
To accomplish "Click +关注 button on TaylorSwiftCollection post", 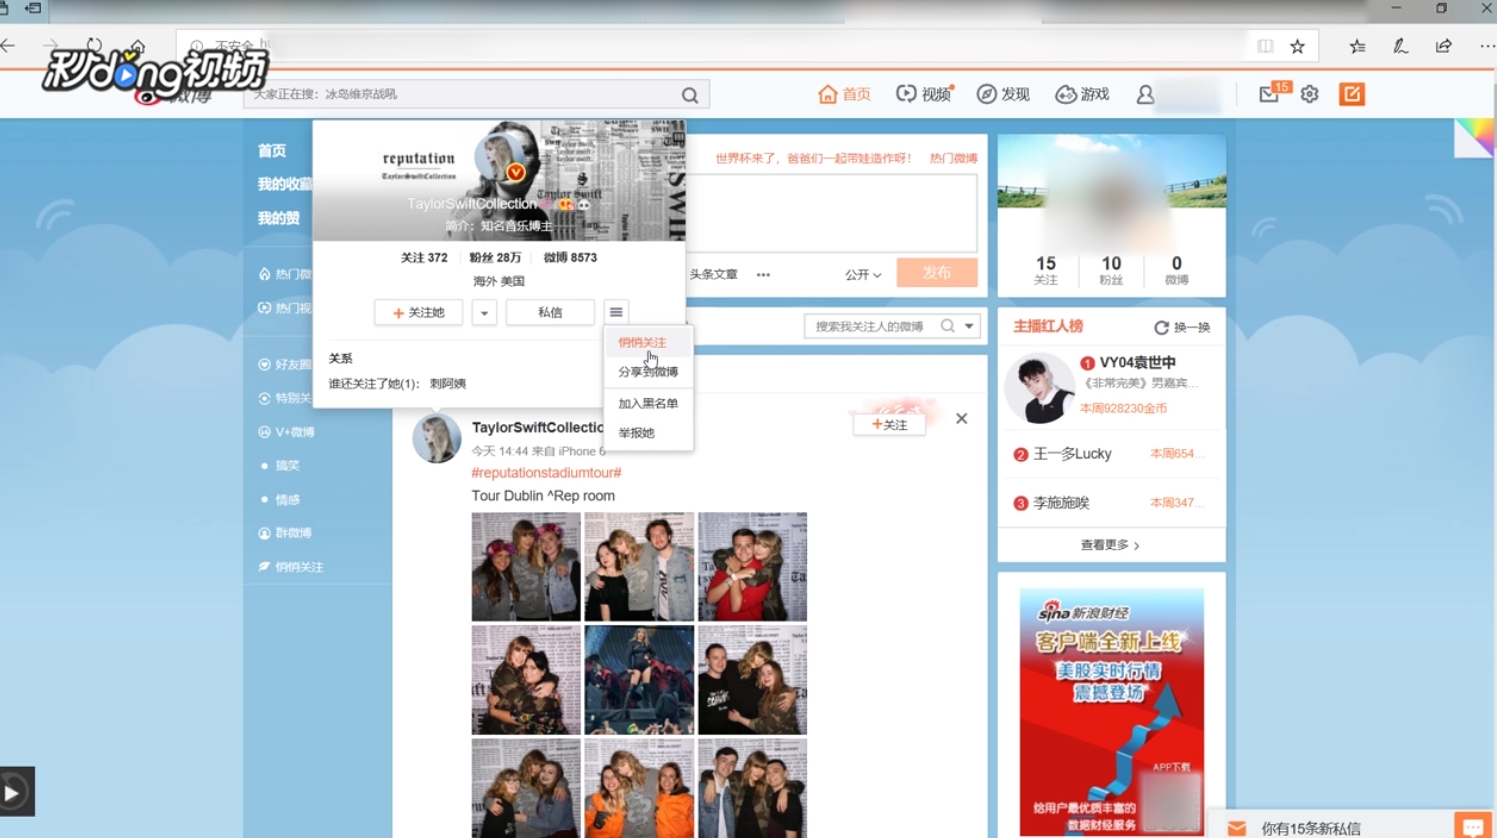I will 889,425.
